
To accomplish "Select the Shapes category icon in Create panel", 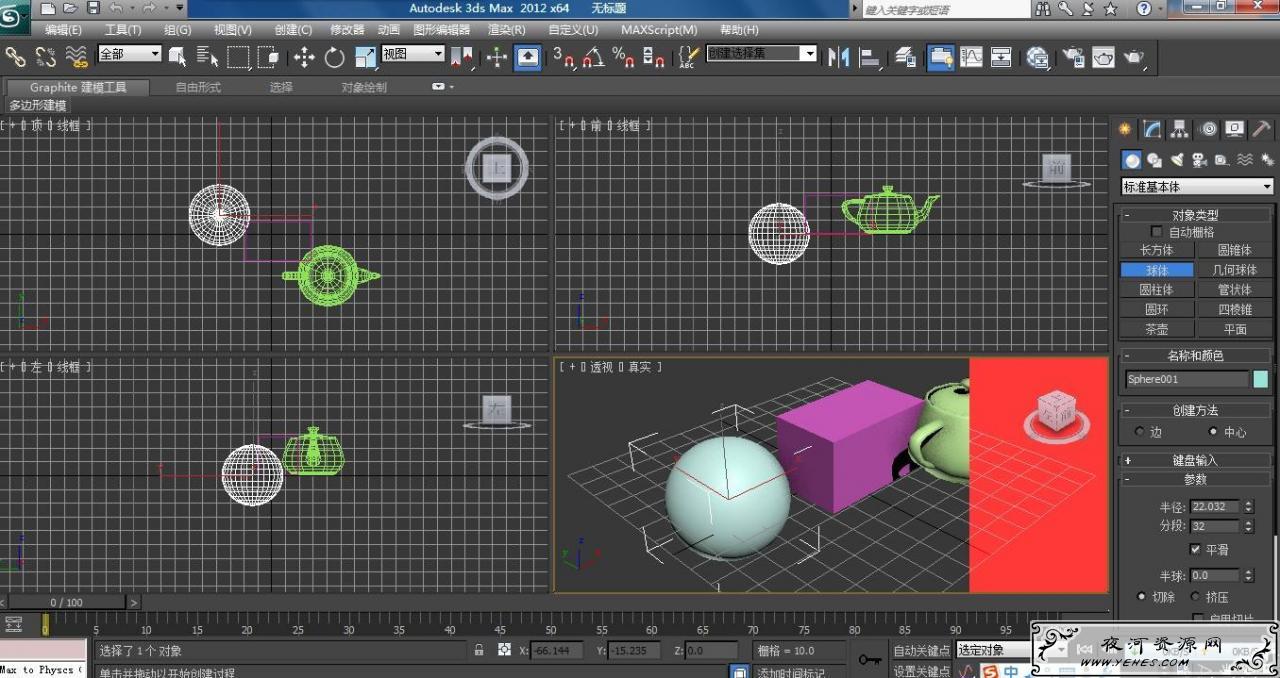I will [1154, 160].
